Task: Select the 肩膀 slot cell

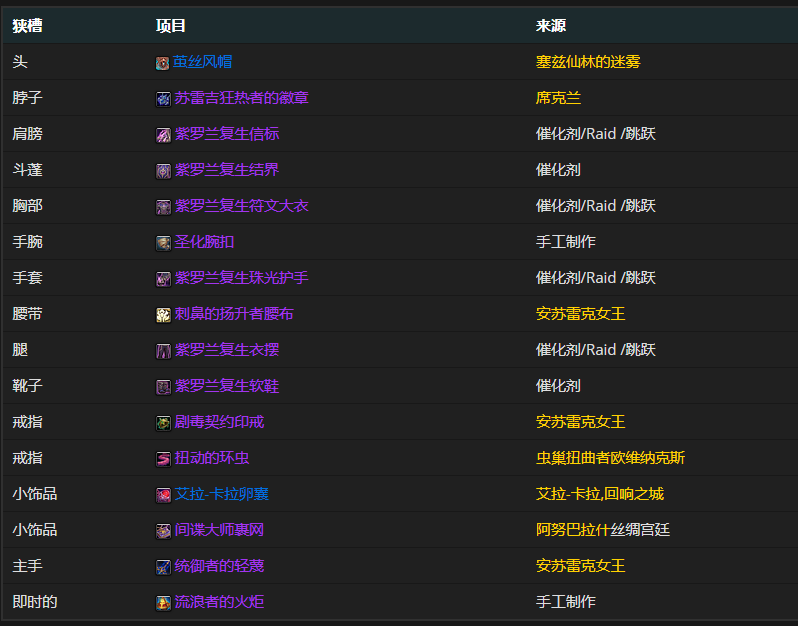Action: tap(27, 134)
